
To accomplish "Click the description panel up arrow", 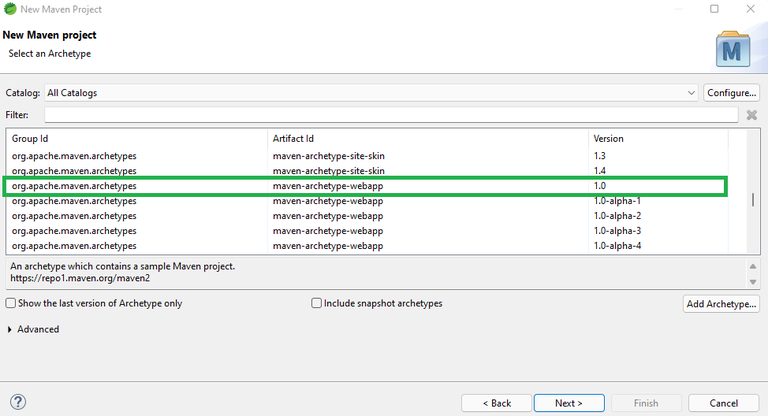I will [753, 267].
